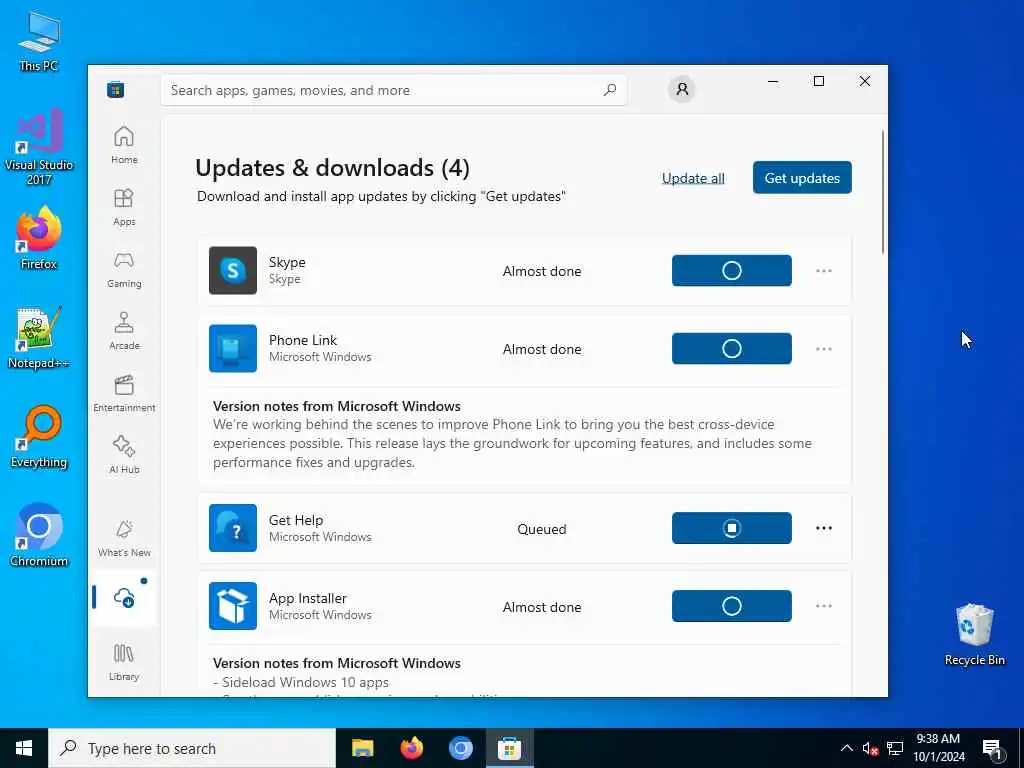Select the Notepad++ desktop shortcut
This screenshot has height=768, width=1024.
coord(39,338)
